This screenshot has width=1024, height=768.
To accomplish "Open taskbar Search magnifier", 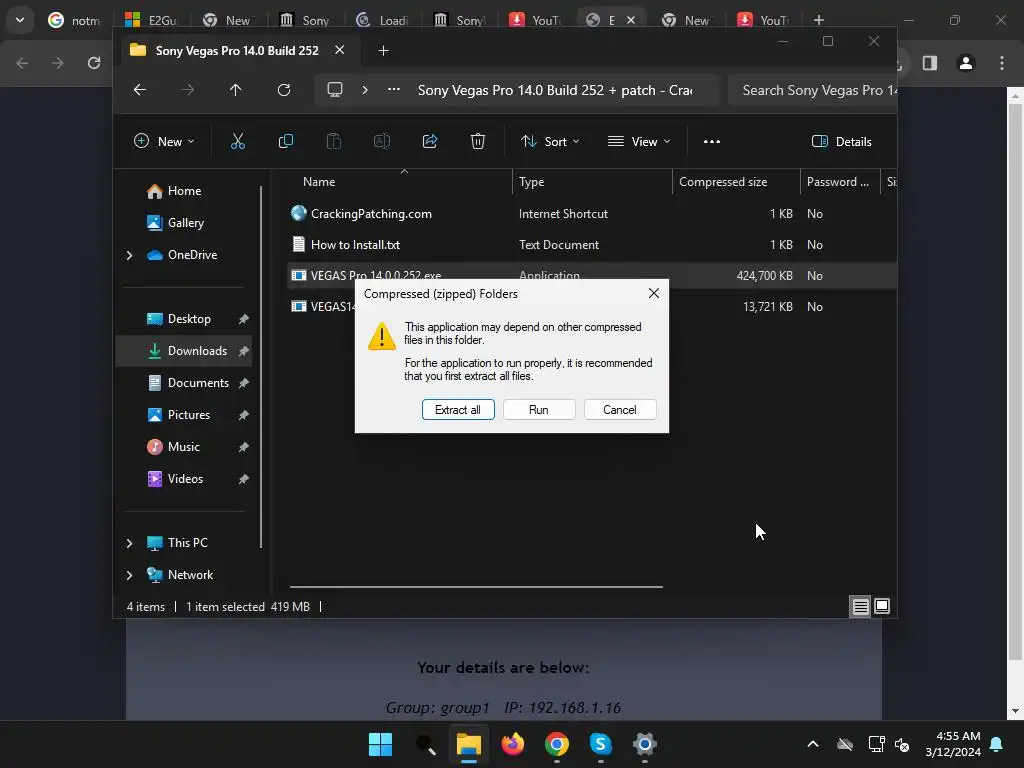I will pos(425,744).
